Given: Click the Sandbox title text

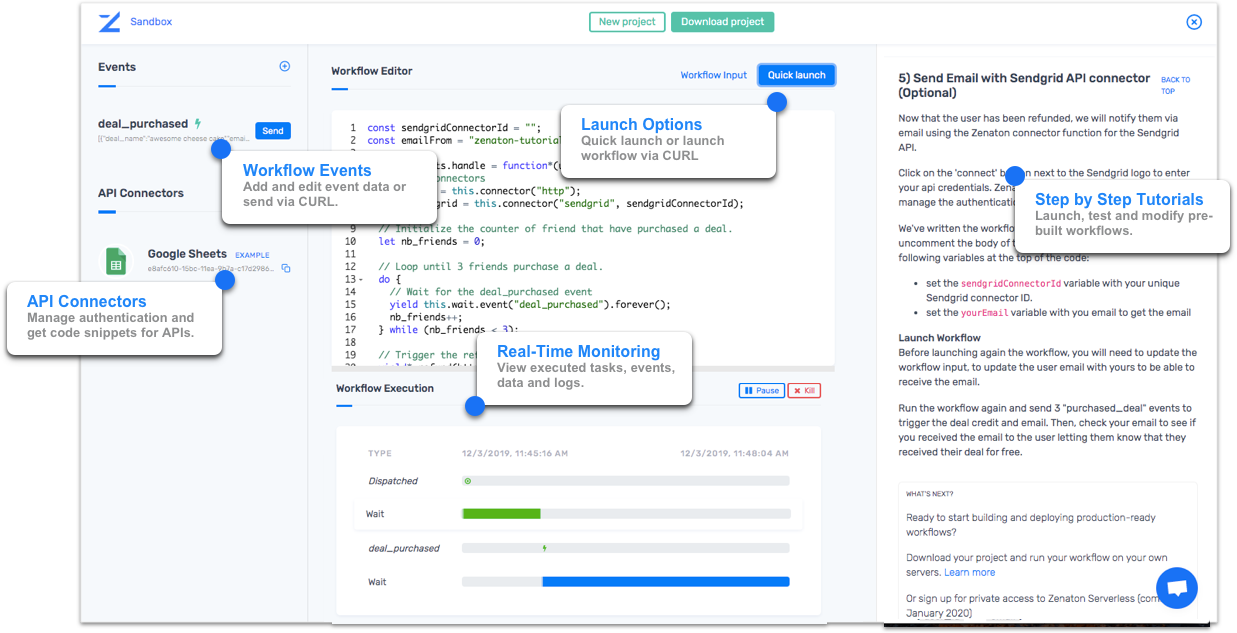Looking at the screenshot, I should 151,22.
